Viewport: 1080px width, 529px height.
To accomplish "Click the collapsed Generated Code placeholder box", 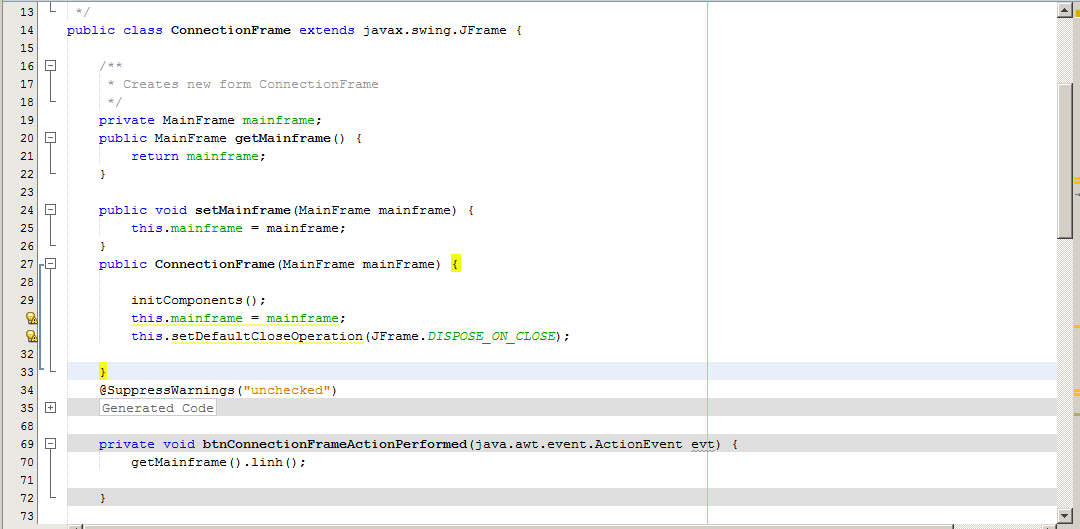I will click(158, 408).
